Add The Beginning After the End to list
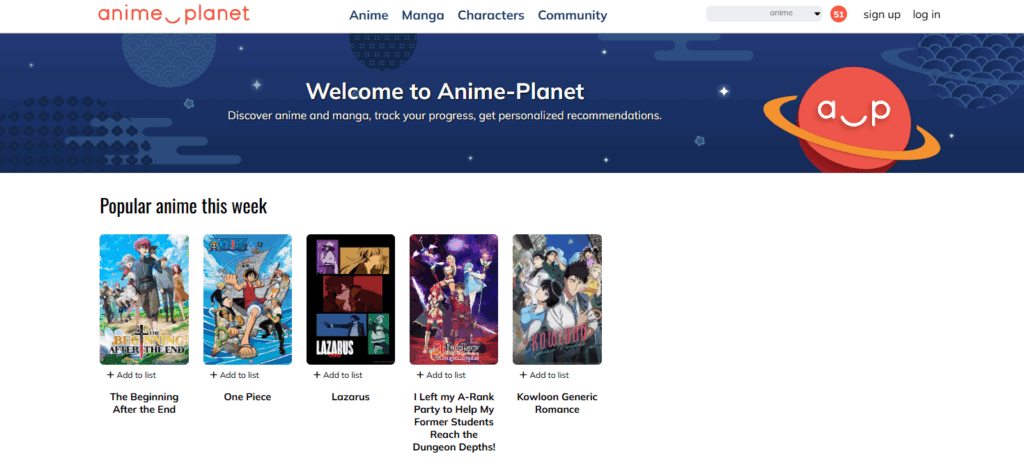The image size is (1024, 463). point(129,375)
